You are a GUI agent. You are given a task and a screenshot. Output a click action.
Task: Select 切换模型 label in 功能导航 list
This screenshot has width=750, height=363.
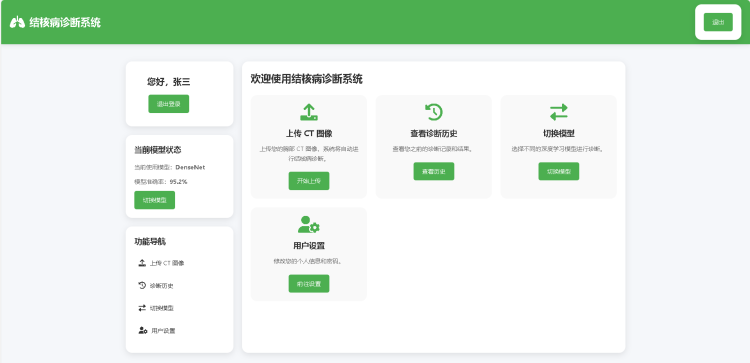tap(162, 308)
